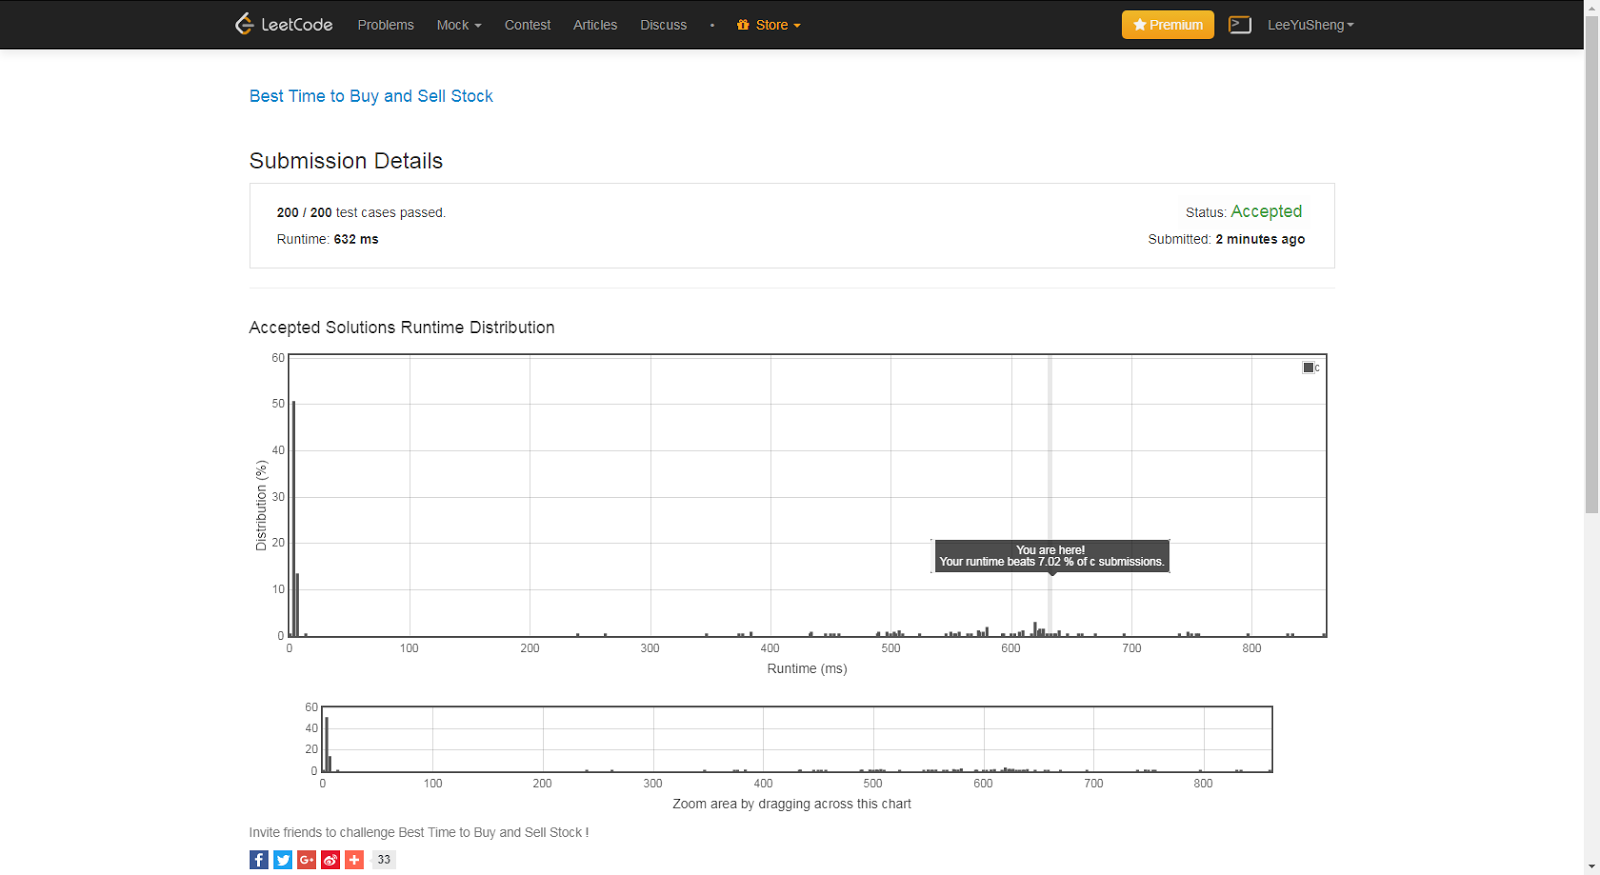Screen dimensions: 1600x875
Task: Share via the Google Plus icon
Action: pyautogui.click(x=307, y=860)
